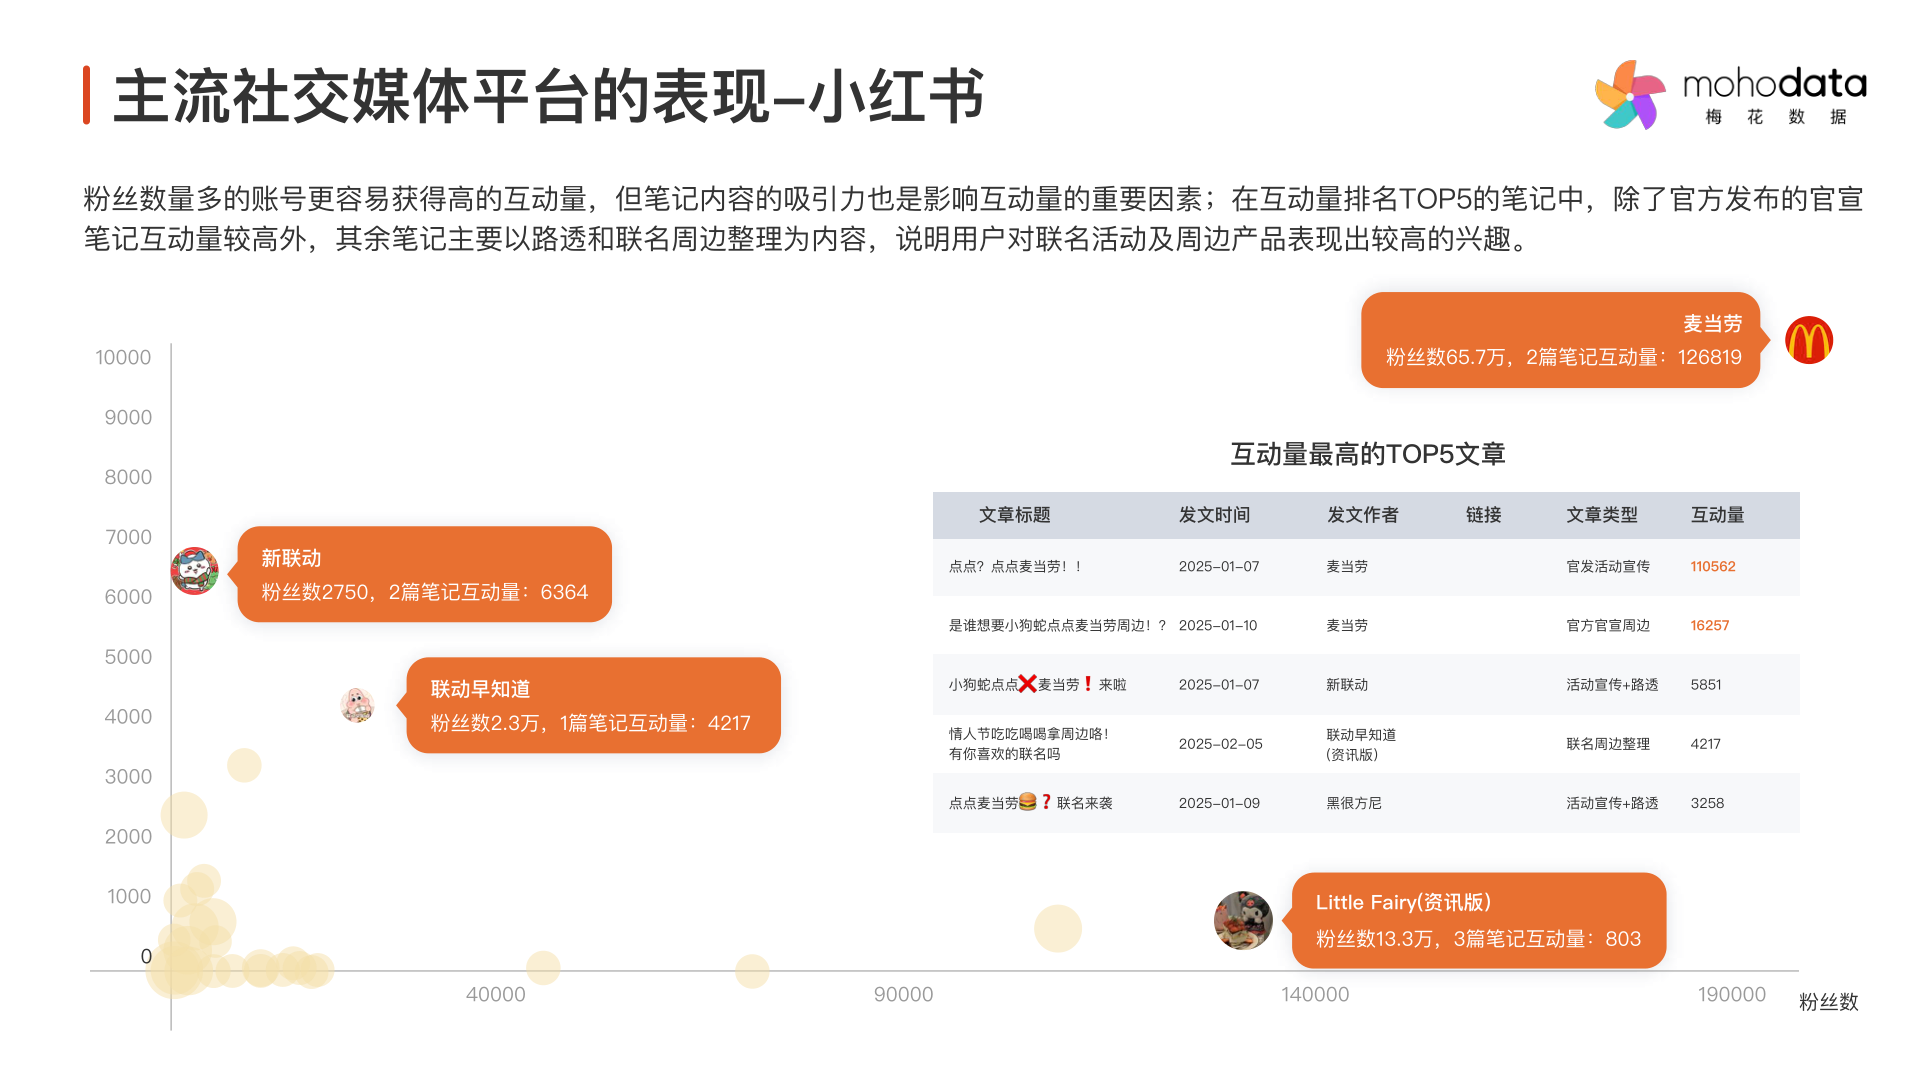Click the title 情人节吃吃喝喝拿周边咯
The image size is (1920, 1080).
point(1029,744)
